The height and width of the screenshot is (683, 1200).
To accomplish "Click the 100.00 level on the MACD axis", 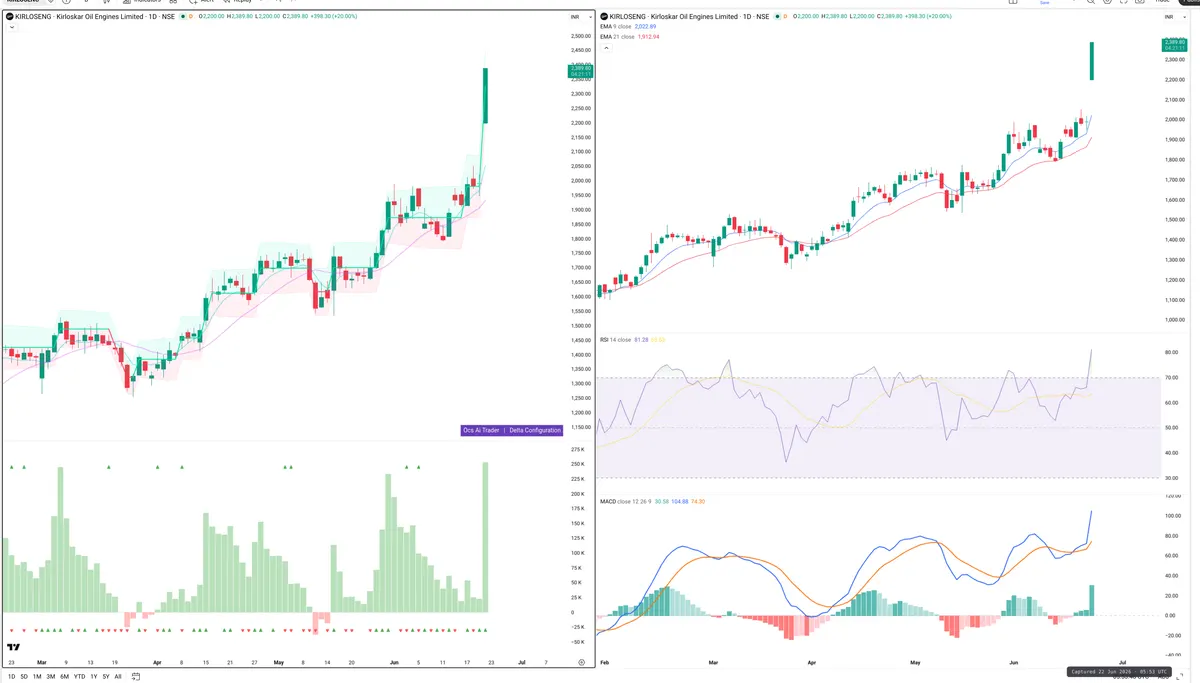I will coord(1173,516).
